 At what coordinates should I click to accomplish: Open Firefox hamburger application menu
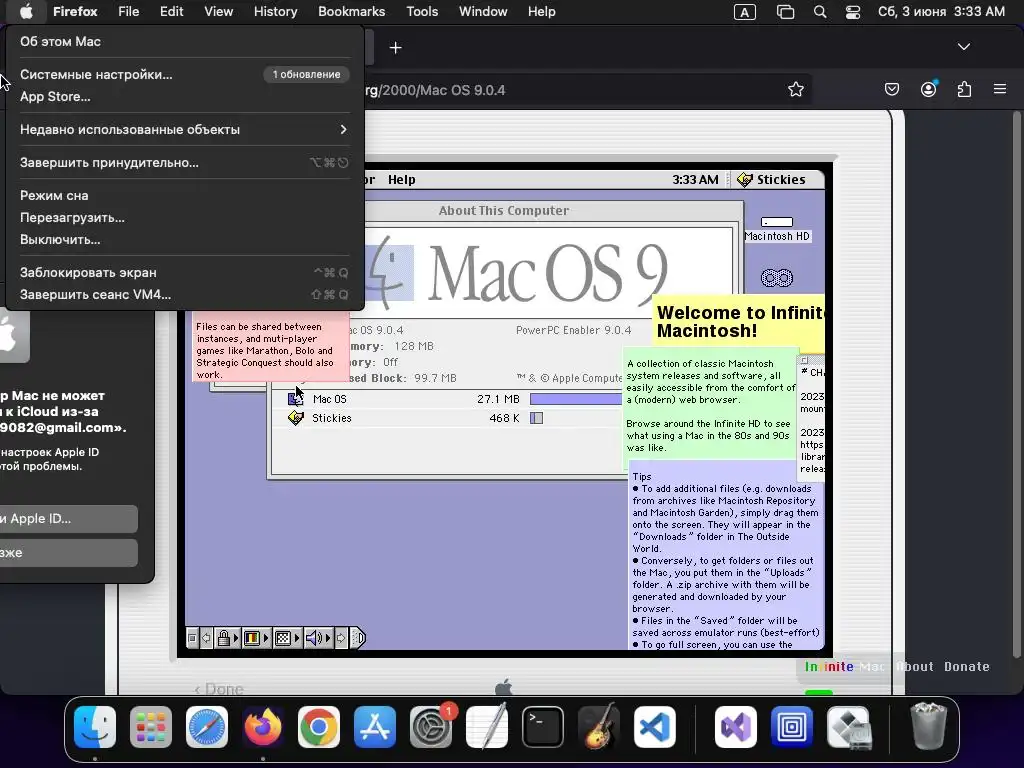click(1000, 89)
